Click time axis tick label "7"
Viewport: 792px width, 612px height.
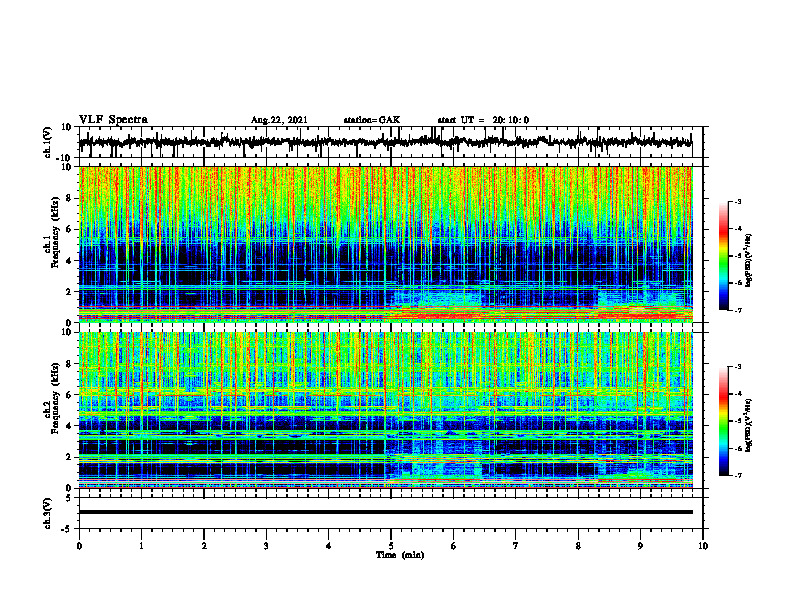point(516,546)
